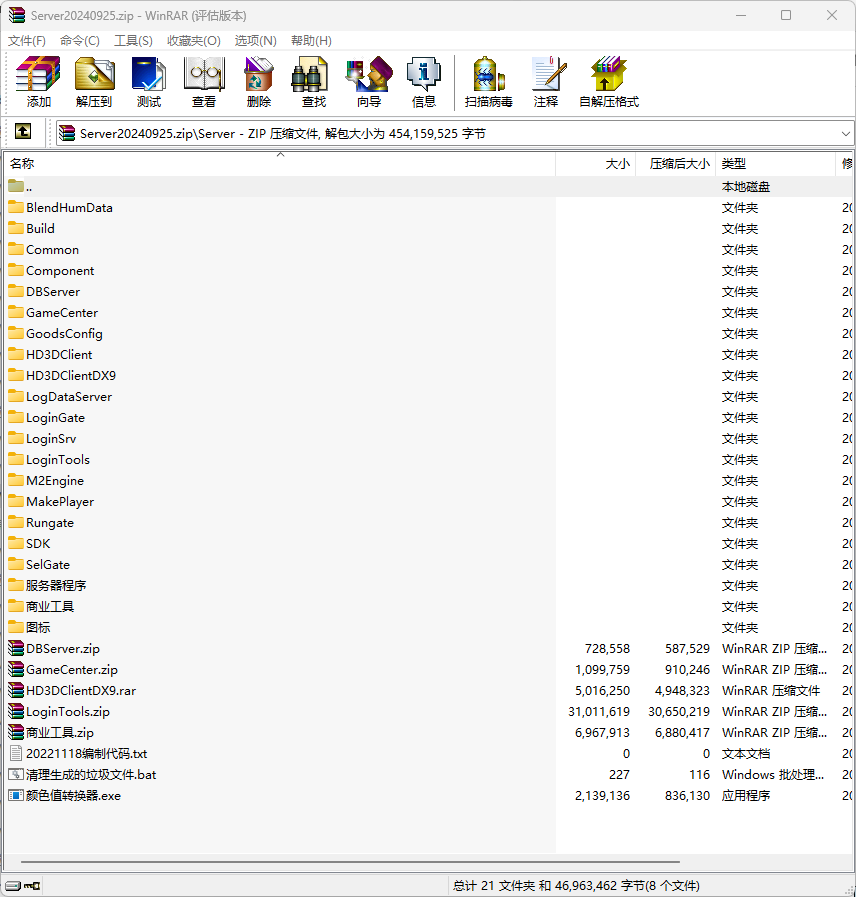Viewport: 856px width, 897px height.
Task: Select the M2Engine folder
Action: click(x=55, y=481)
